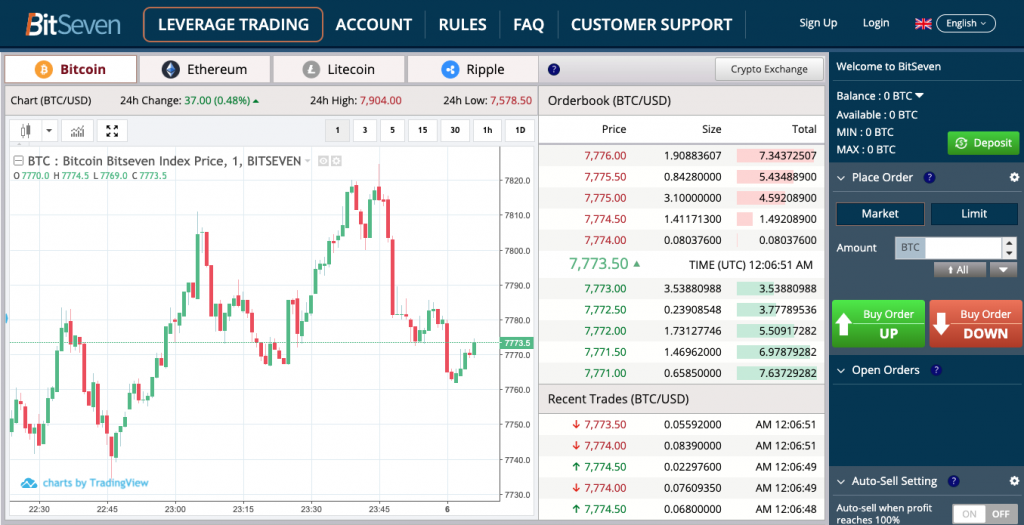Viewport: 1024px width, 525px height.
Task: Click the Litecoin coin icon
Action: pyautogui.click(x=311, y=69)
